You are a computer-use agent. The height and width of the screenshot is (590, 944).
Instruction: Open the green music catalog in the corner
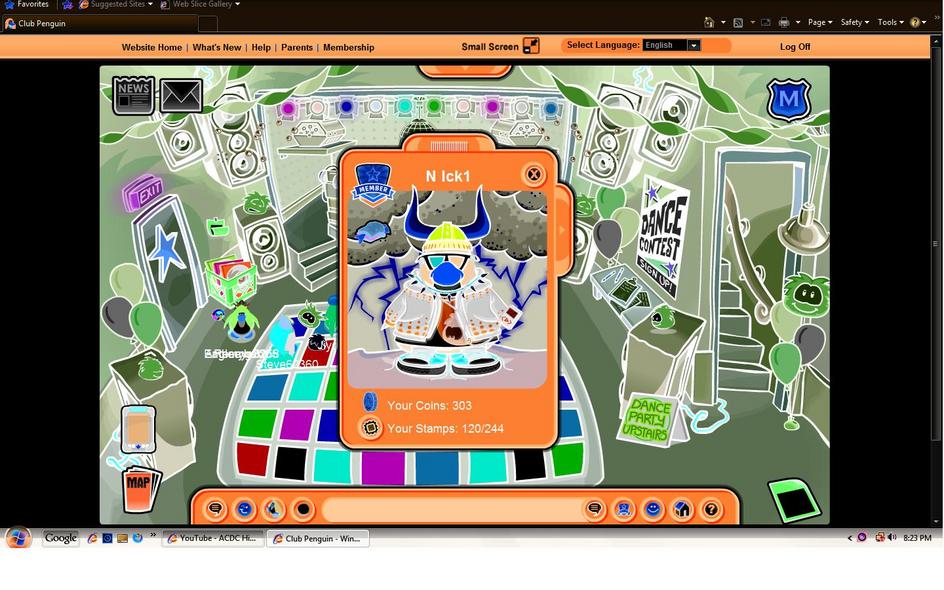coord(795,499)
